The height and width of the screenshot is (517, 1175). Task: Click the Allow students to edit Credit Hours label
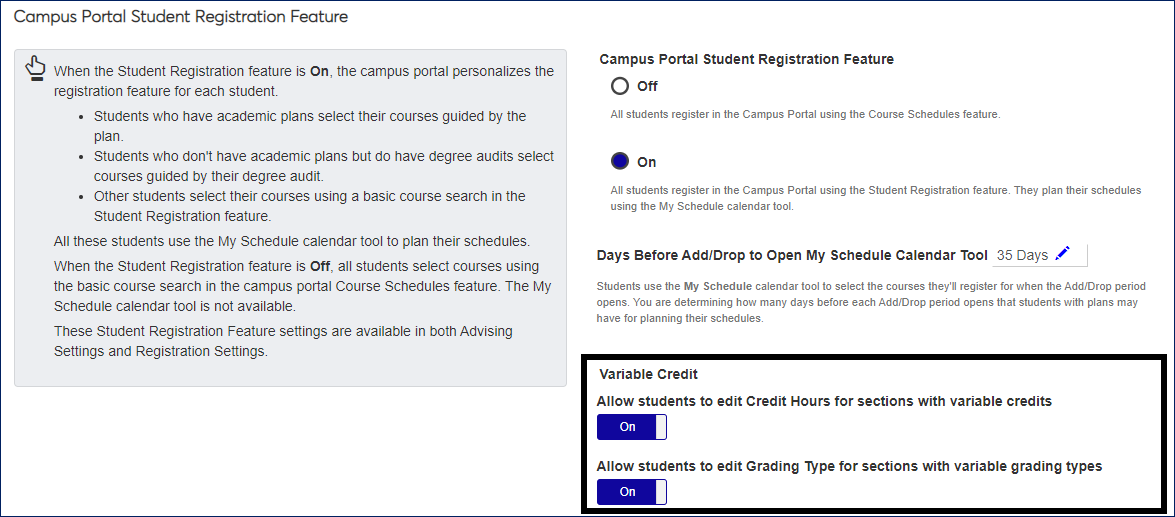[x=824, y=401]
